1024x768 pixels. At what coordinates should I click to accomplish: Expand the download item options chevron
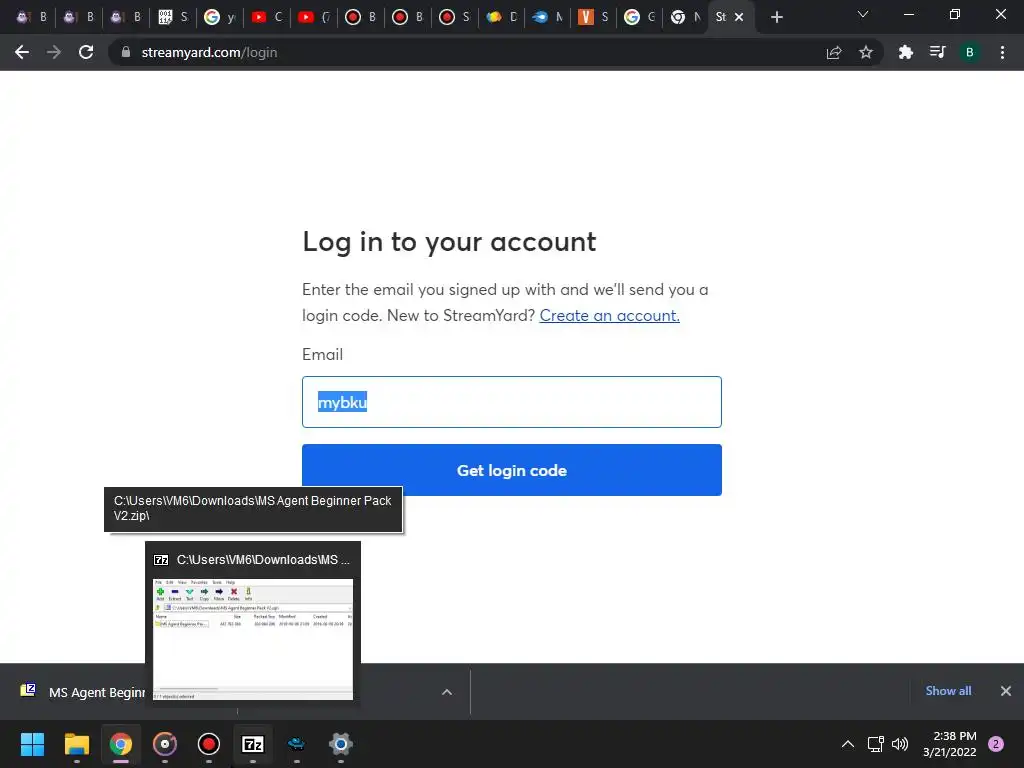[x=447, y=692]
